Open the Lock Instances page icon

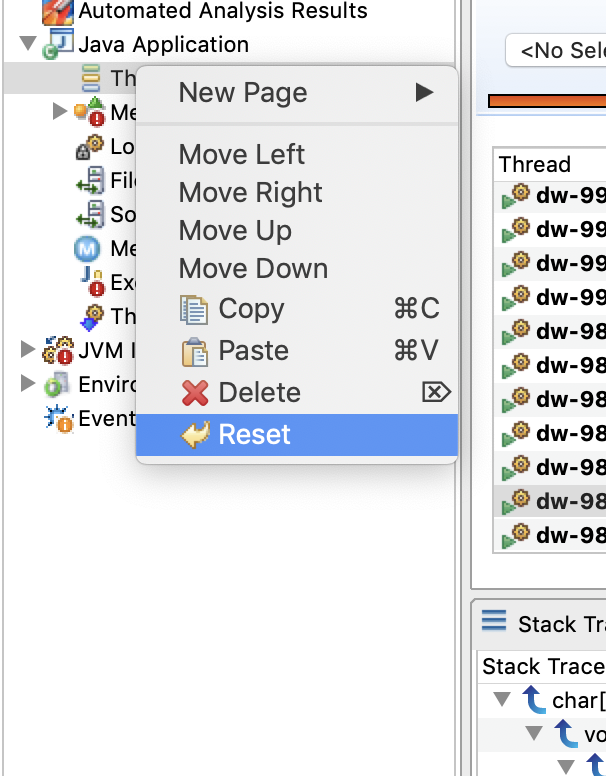tap(90, 147)
